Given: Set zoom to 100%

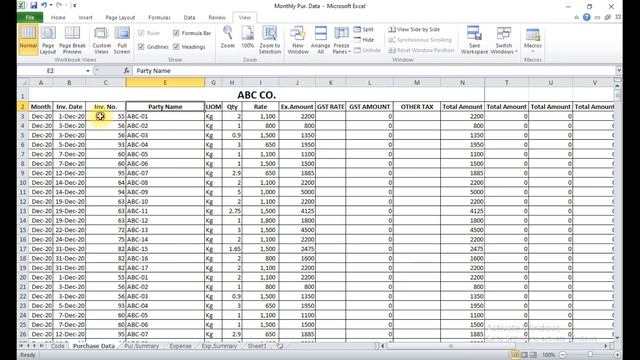Looking at the screenshot, I should pyautogui.click(x=248, y=37).
